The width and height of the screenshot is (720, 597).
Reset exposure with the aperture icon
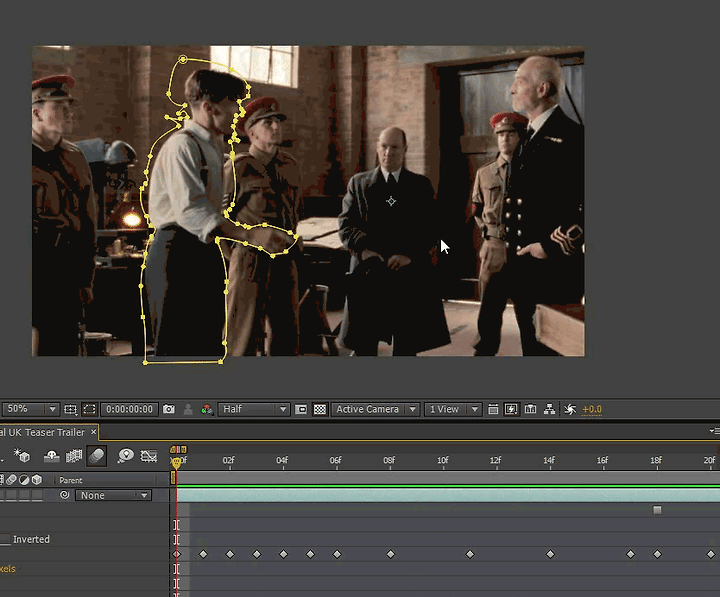pos(570,409)
